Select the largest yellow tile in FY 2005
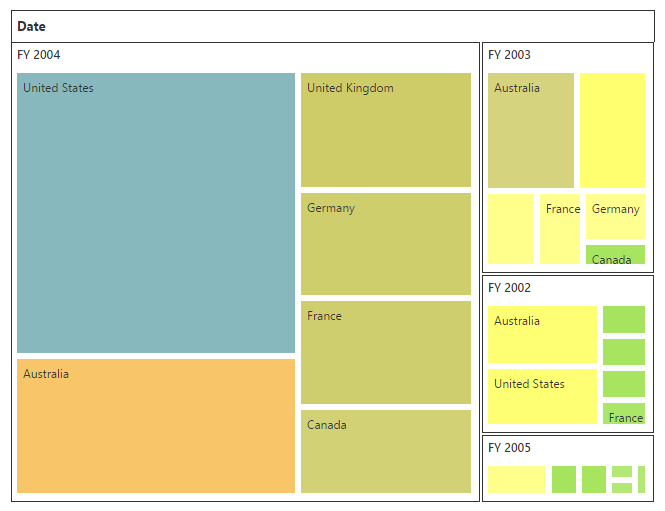This screenshot has height=511, width=665. pos(516,479)
